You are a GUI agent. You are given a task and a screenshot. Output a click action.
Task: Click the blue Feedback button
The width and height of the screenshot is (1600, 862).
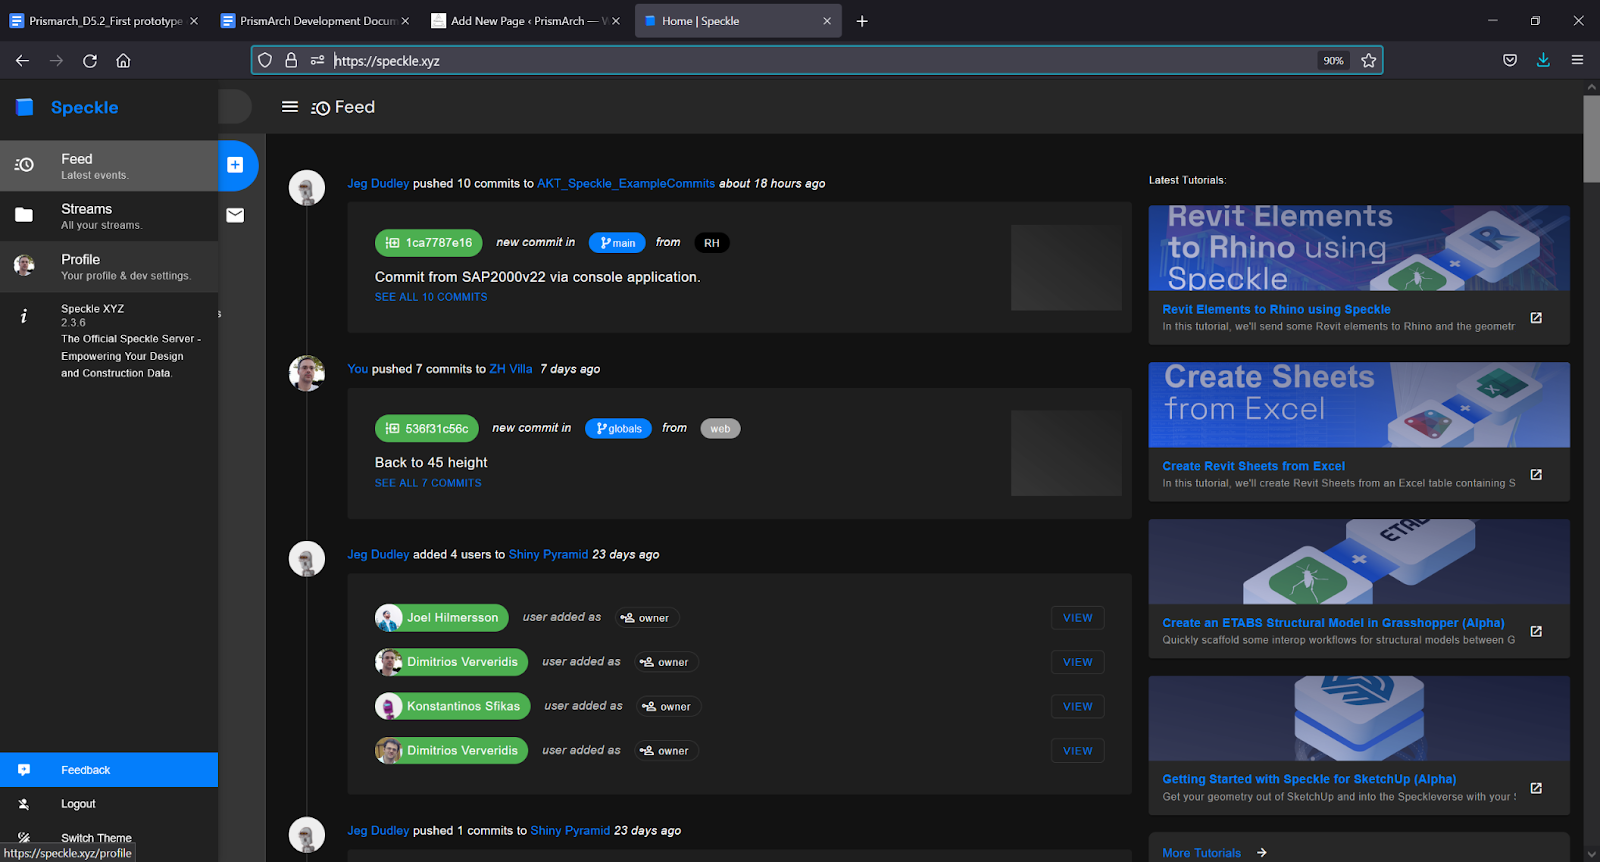(x=109, y=770)
